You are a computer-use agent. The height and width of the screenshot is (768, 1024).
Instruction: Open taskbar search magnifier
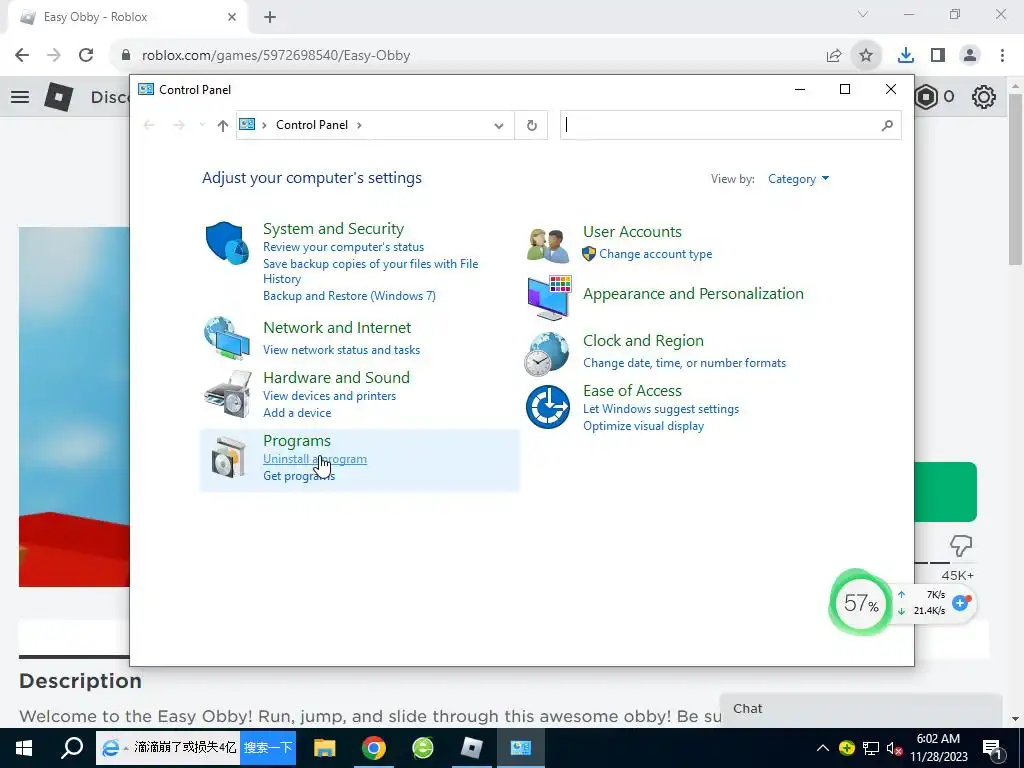pos(72,748)
